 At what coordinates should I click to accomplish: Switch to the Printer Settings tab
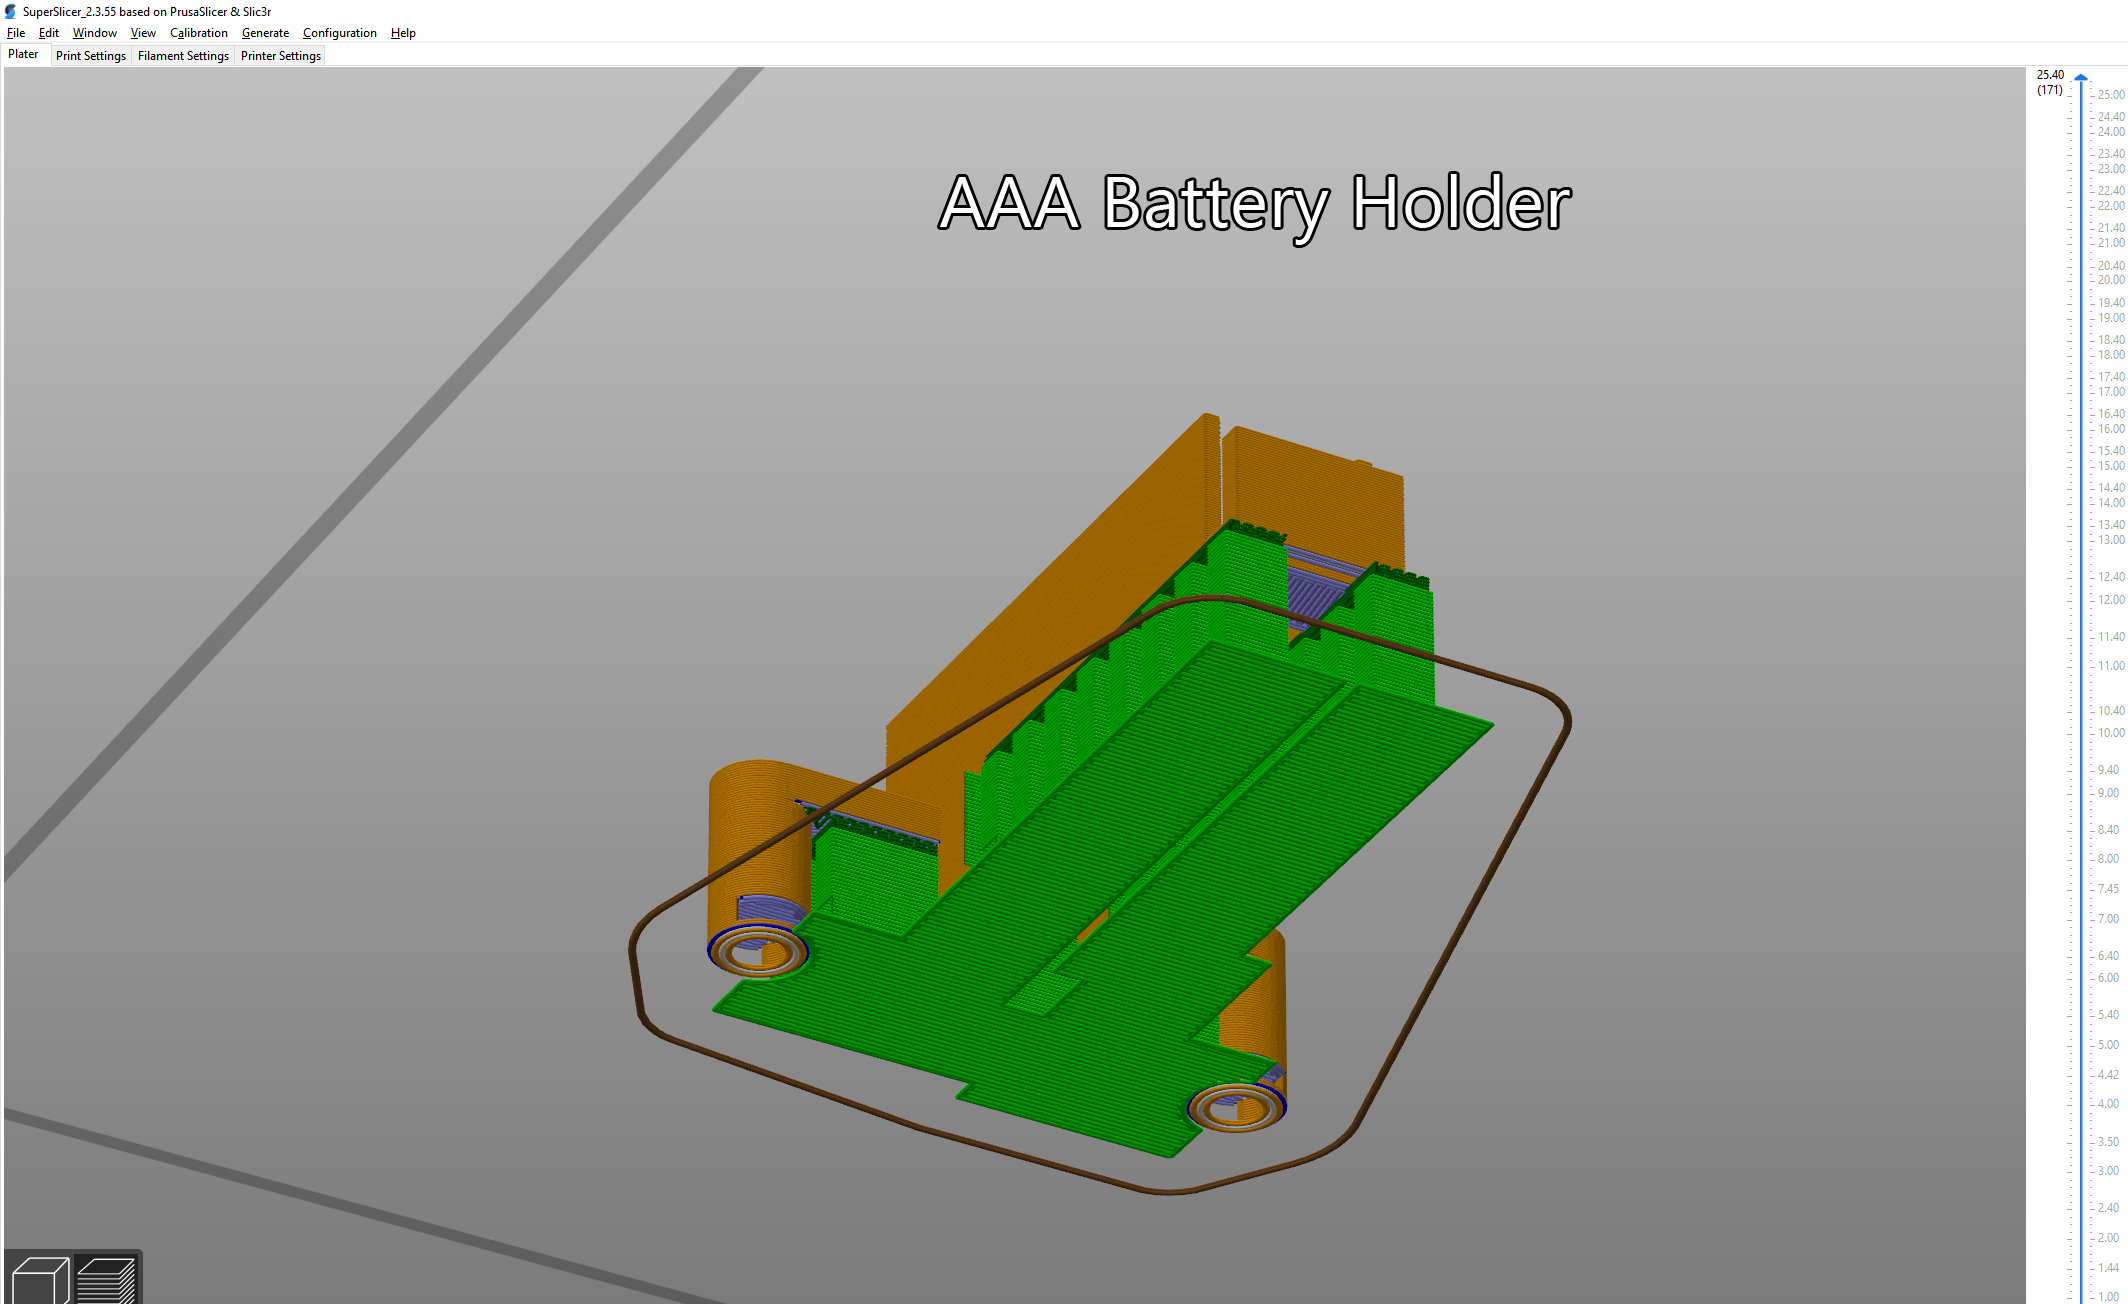click(x=280, y=55)
